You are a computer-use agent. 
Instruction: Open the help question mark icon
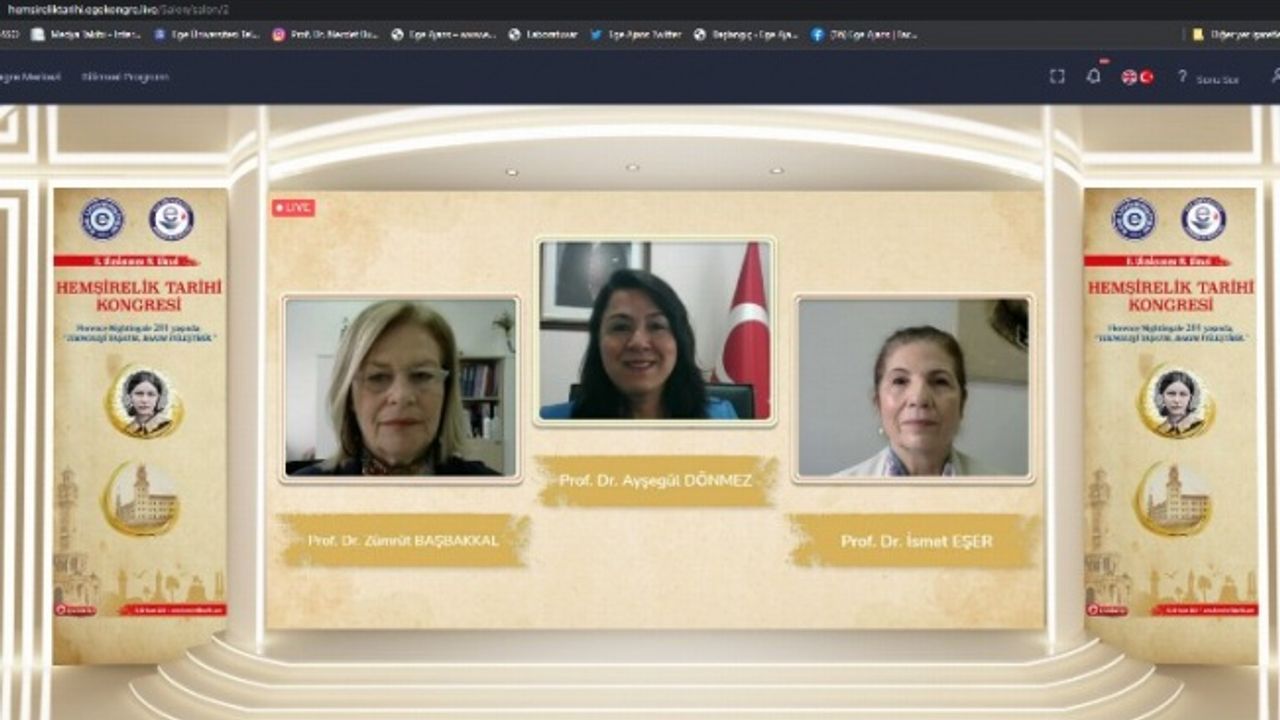pos(1182,76)
